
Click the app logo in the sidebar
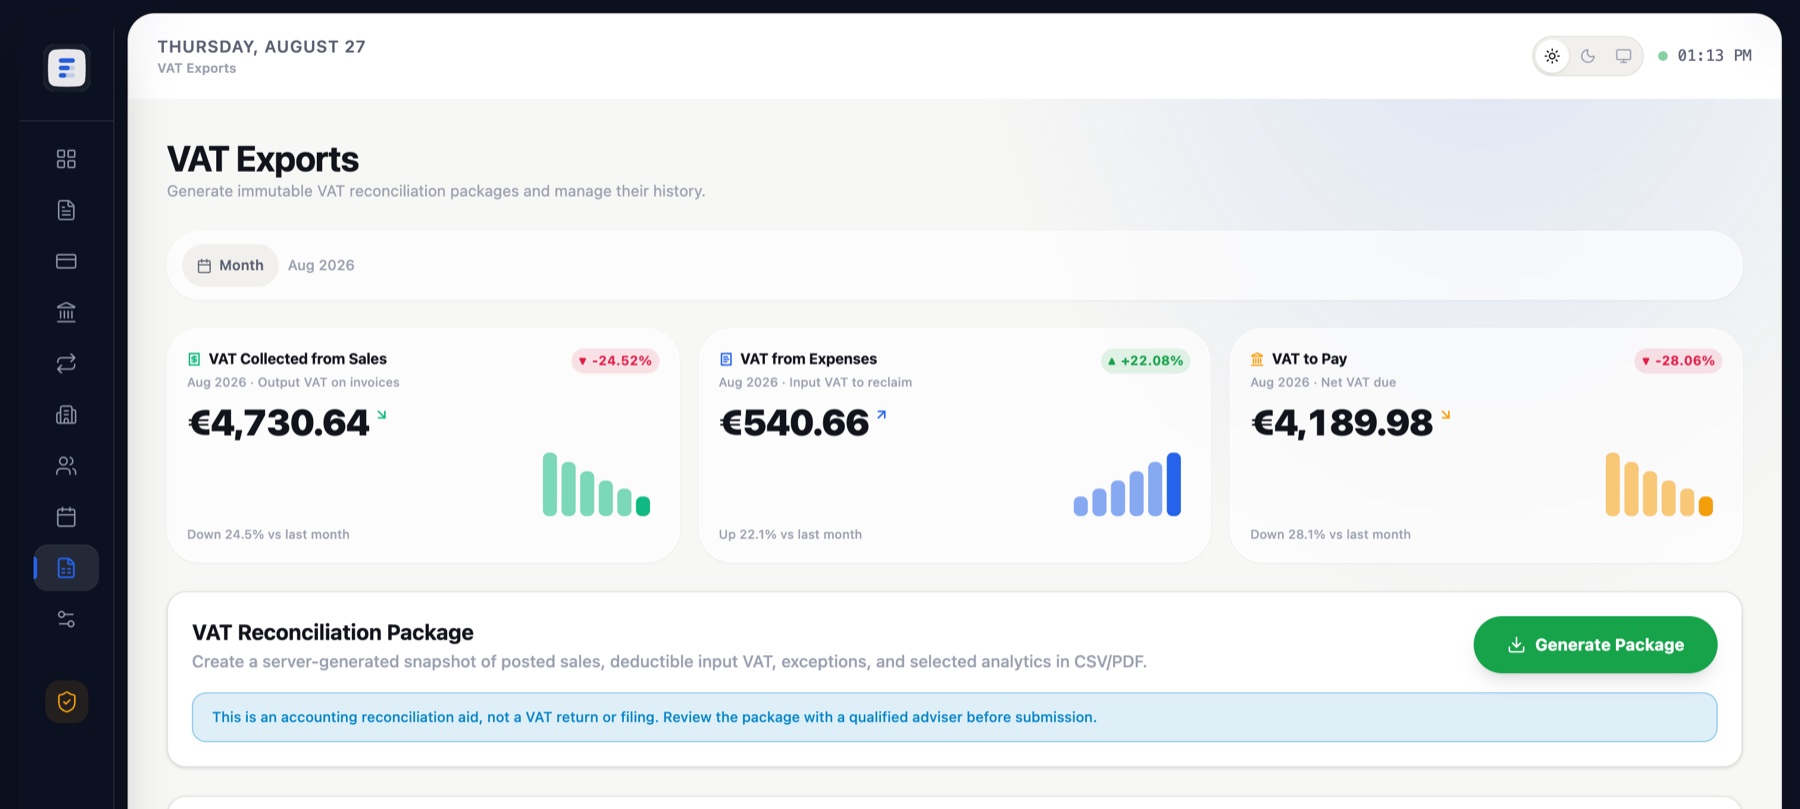[x=67, y=68]
